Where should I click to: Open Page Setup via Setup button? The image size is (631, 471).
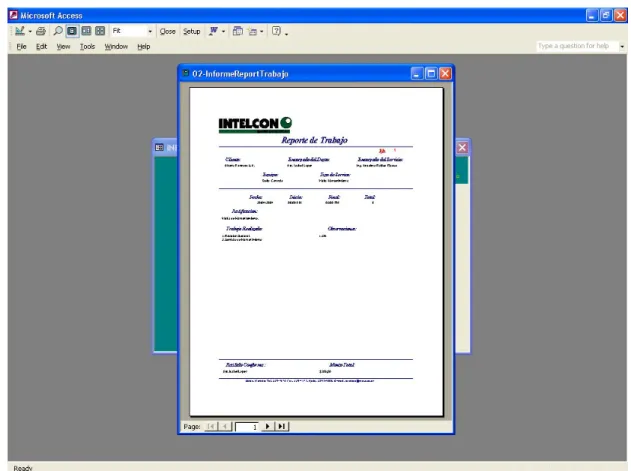point(192,31)
